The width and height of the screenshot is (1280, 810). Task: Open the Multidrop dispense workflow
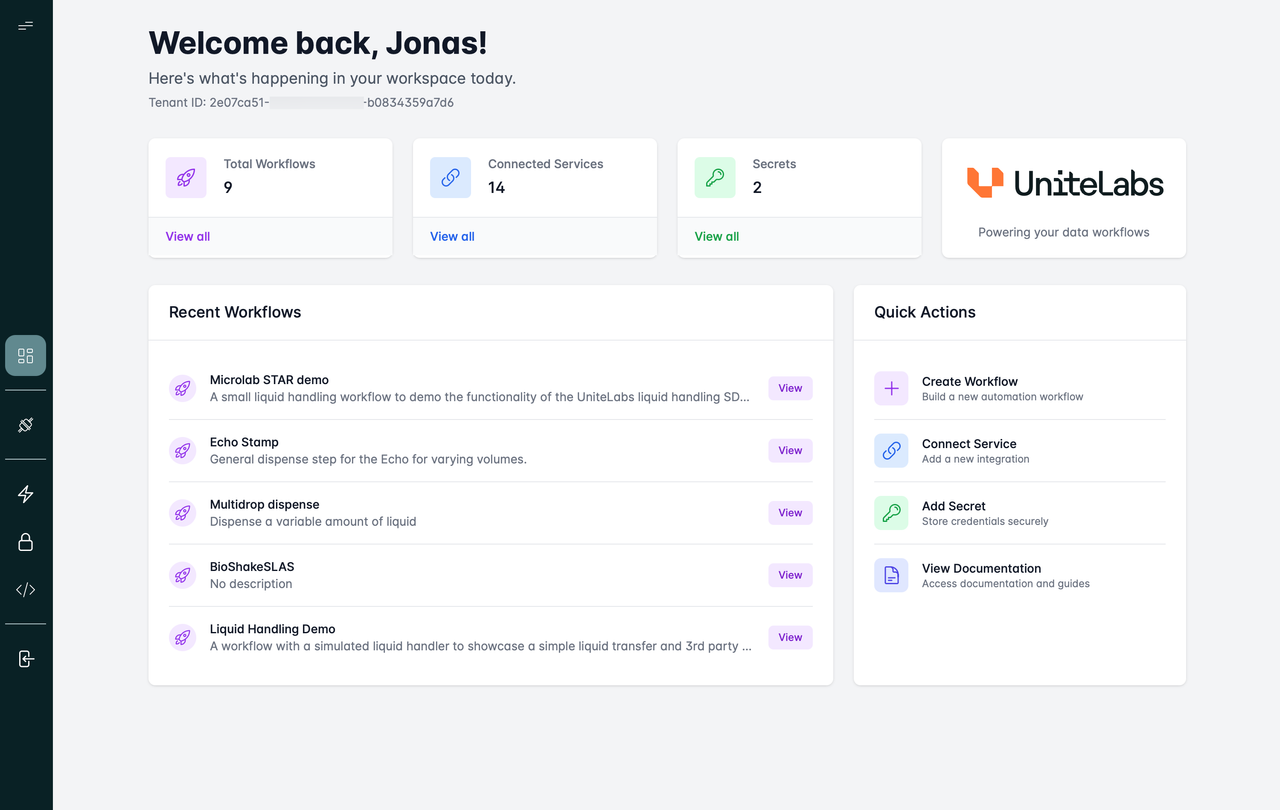[790, 512]
